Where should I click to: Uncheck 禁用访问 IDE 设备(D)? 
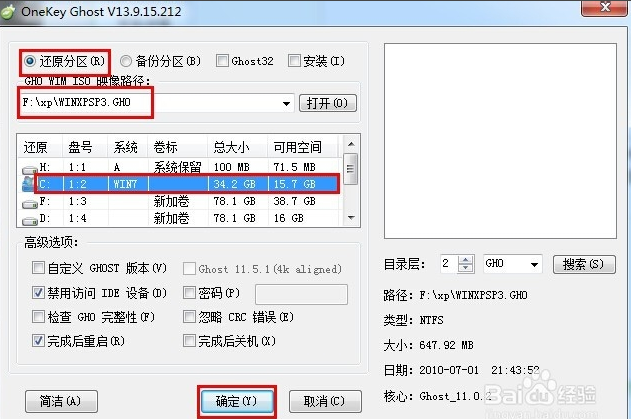click(x=38, y=293)
